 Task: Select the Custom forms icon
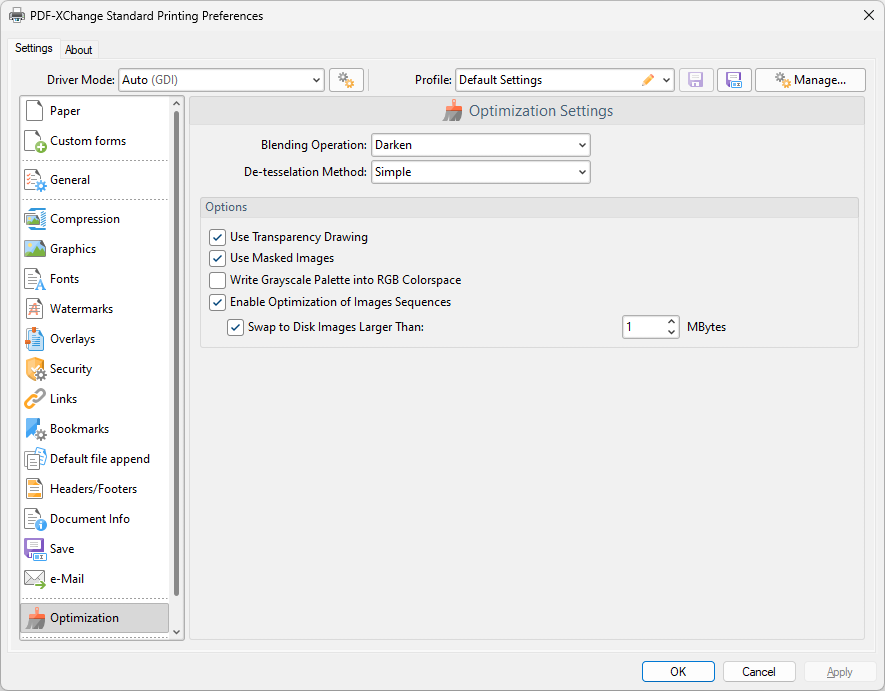tap(35, 141)
